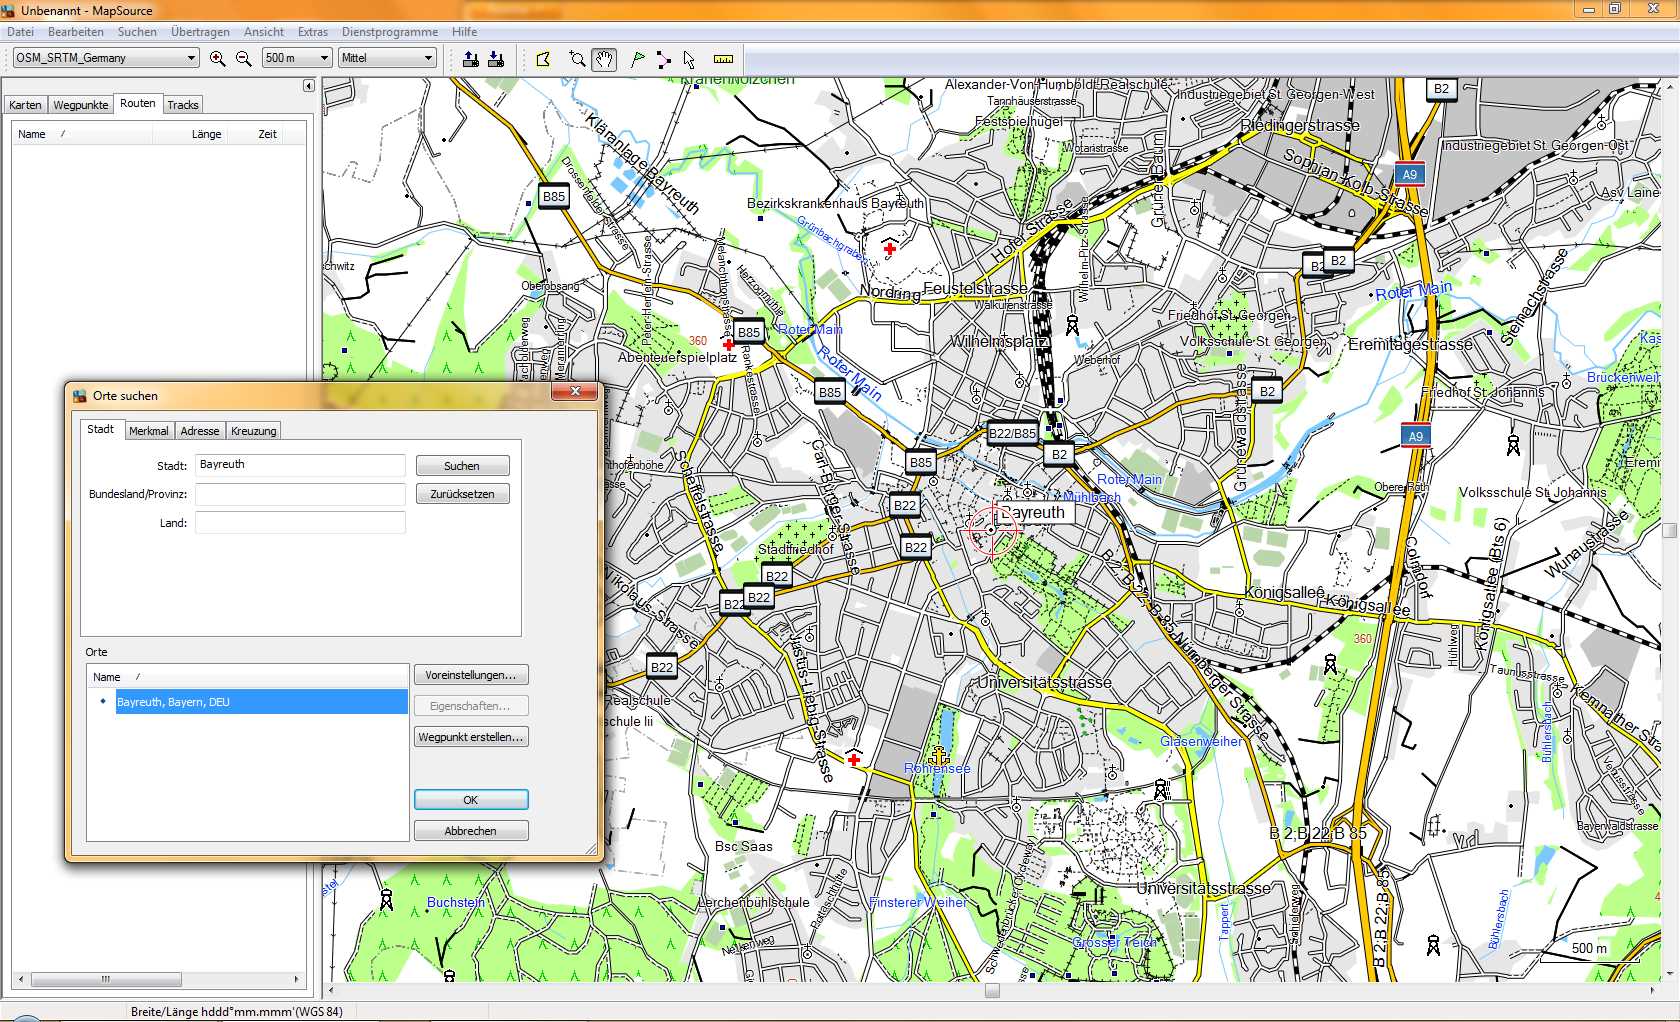Switch to the Wegpunkte tab

[81, 105]
